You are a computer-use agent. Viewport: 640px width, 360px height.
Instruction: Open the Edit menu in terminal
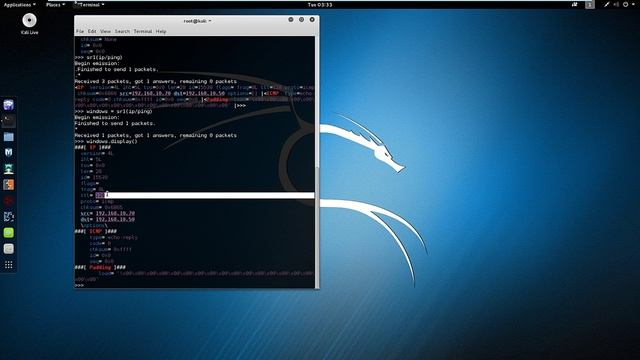(92, 31)
